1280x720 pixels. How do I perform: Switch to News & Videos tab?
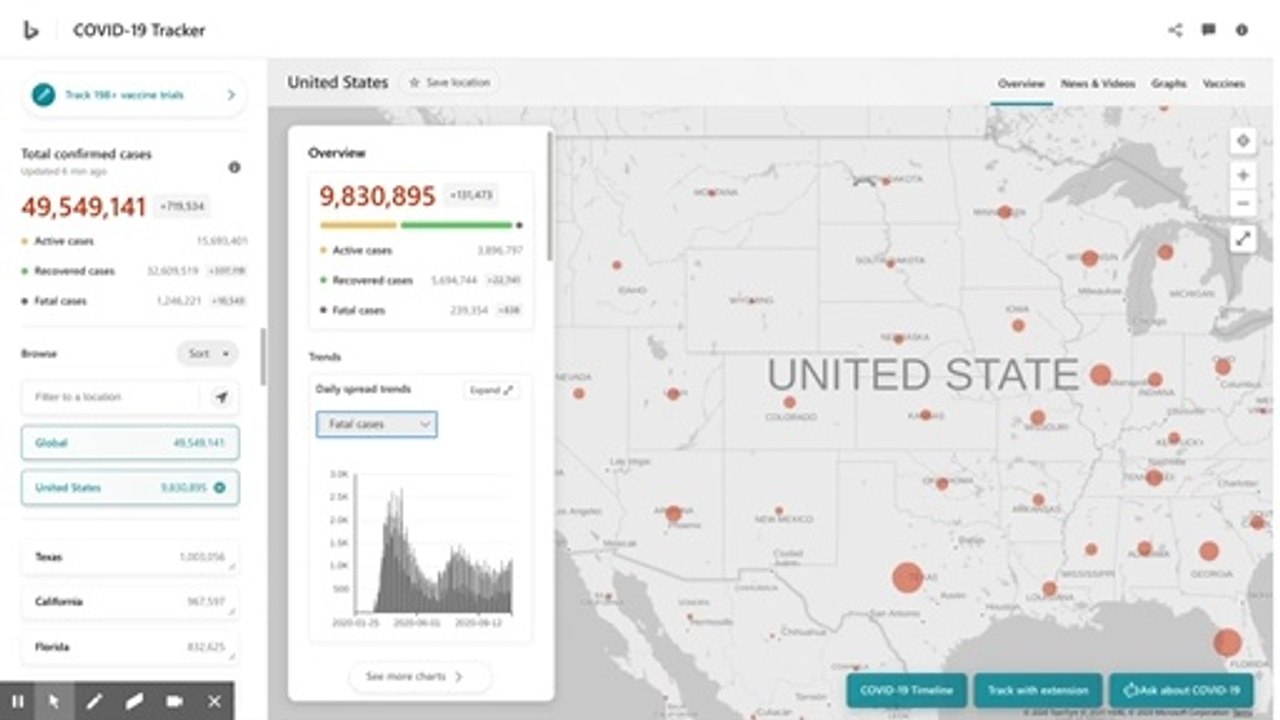(1098, 84)
